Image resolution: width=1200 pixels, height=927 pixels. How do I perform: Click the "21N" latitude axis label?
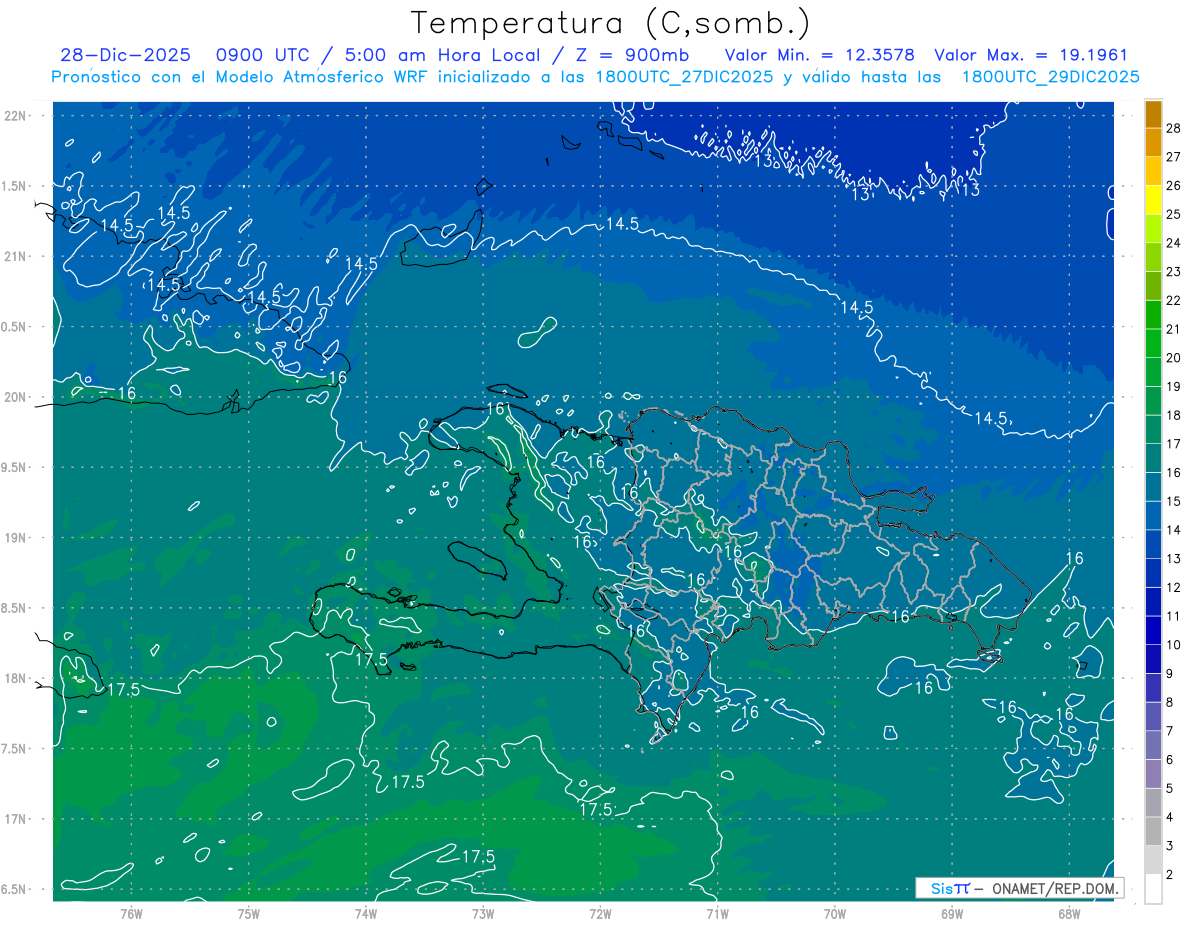pos(16,256)
